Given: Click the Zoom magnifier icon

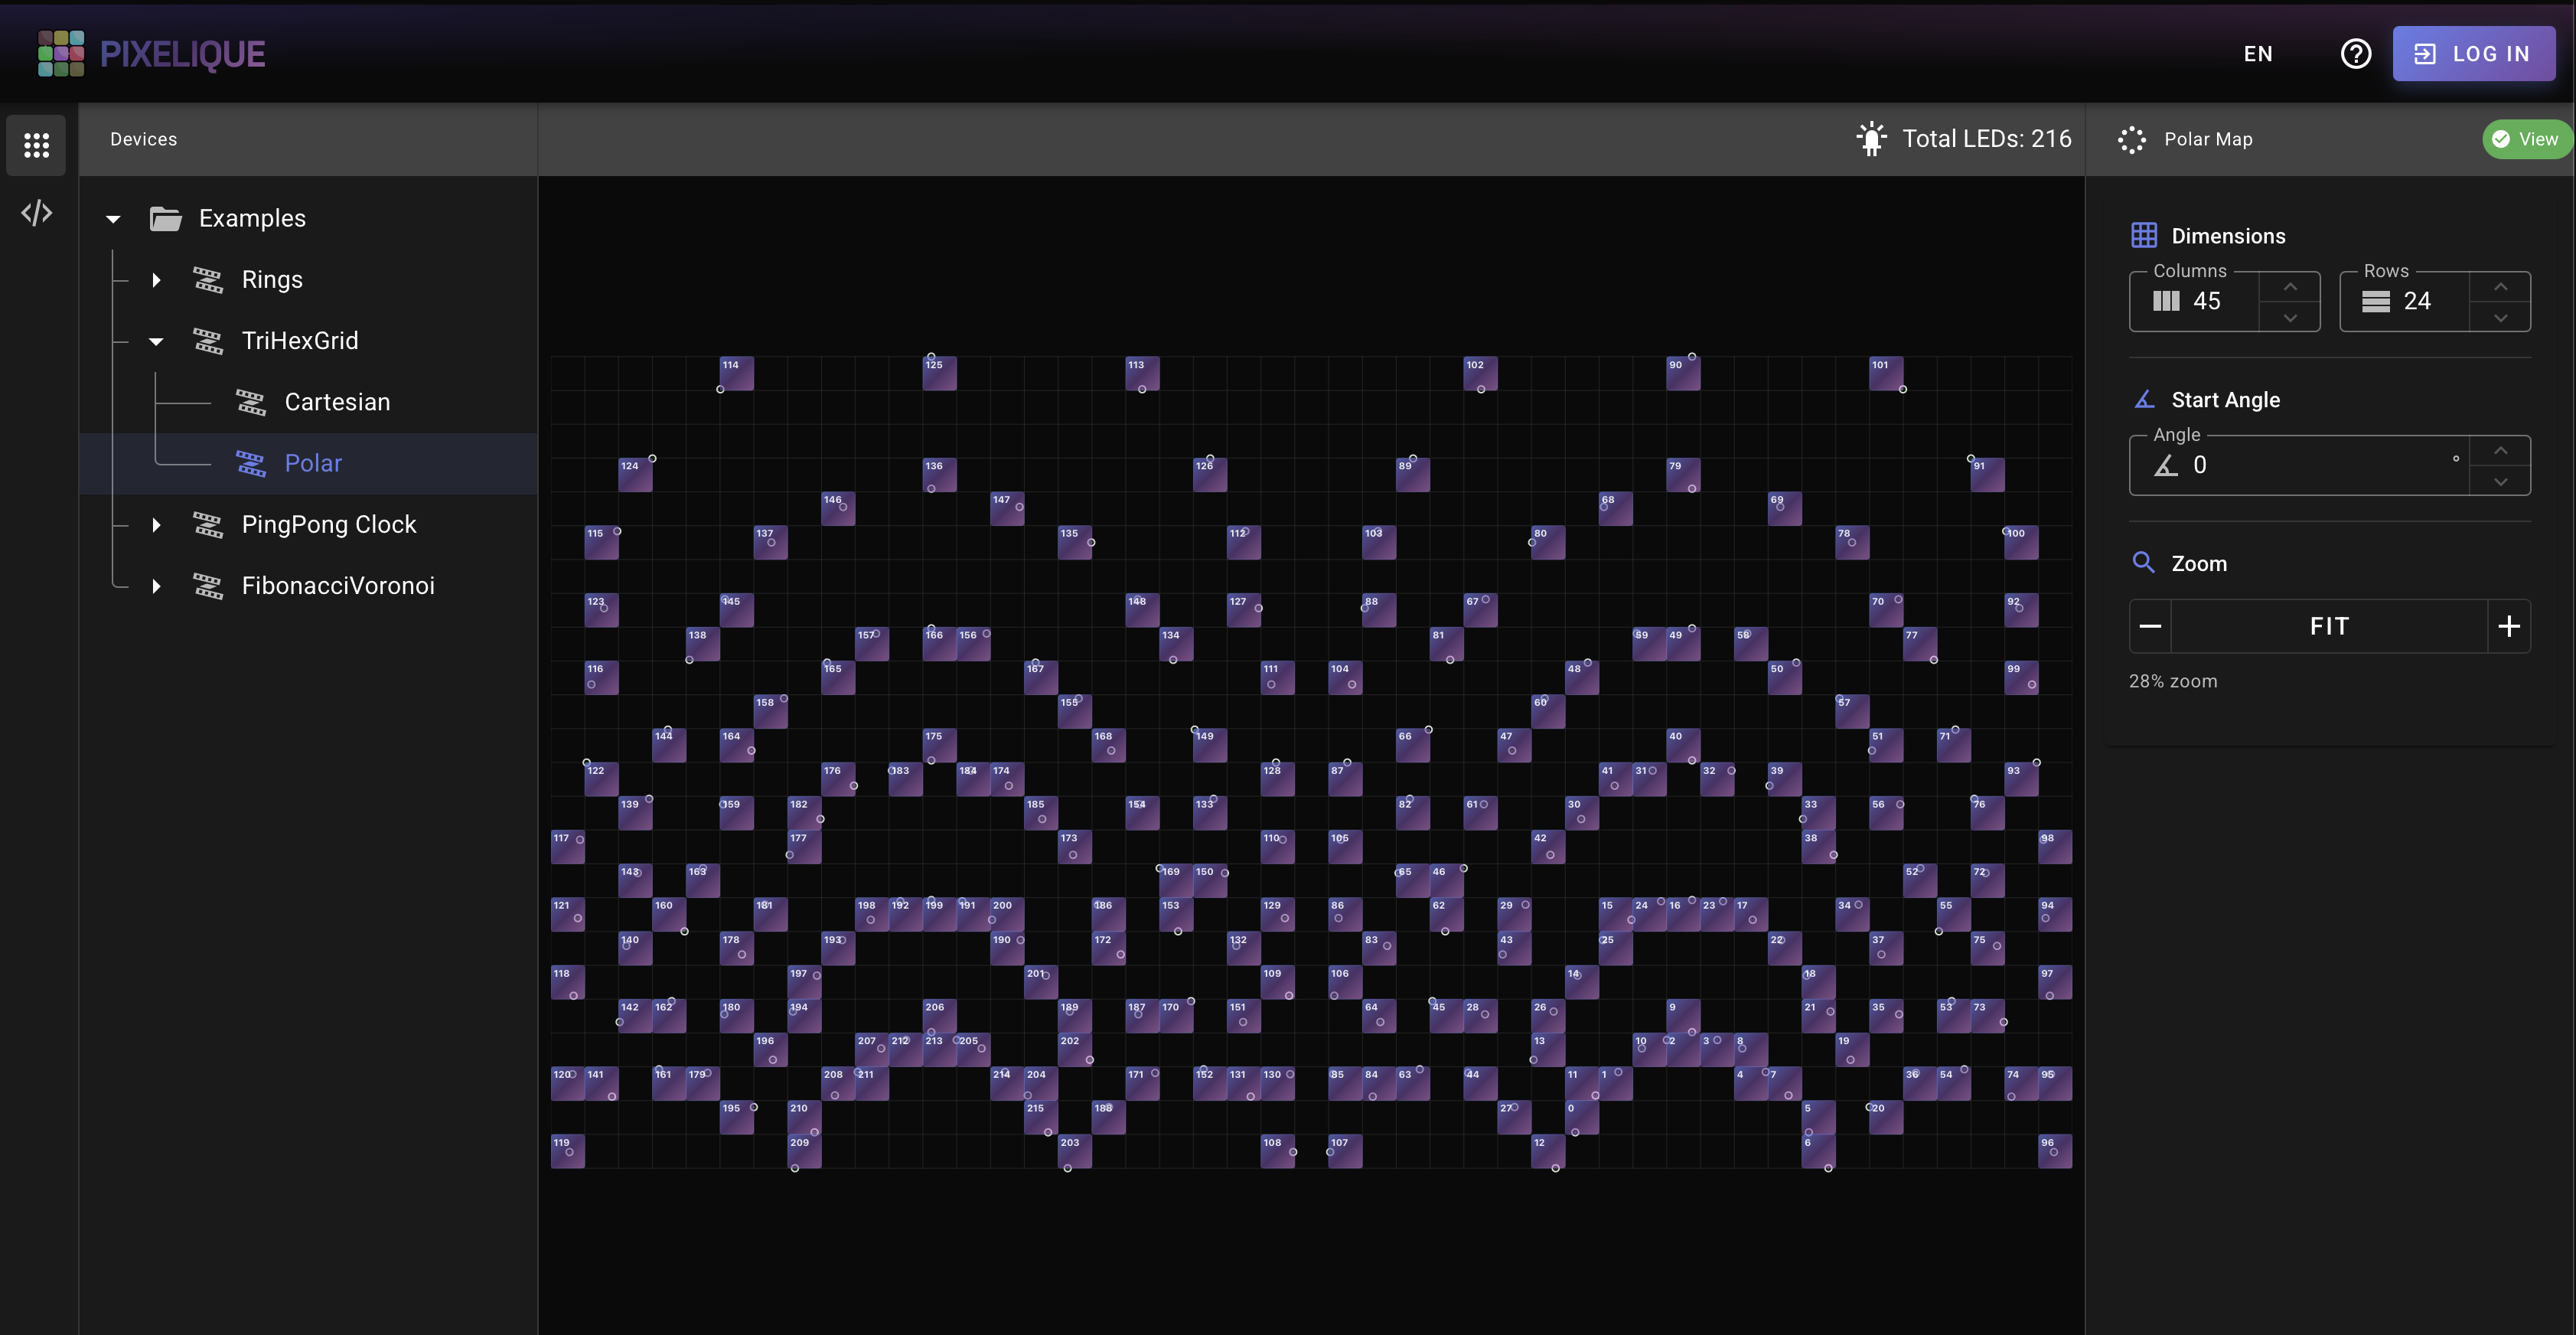Looking at the screenshot, I should coord(2144,562).
